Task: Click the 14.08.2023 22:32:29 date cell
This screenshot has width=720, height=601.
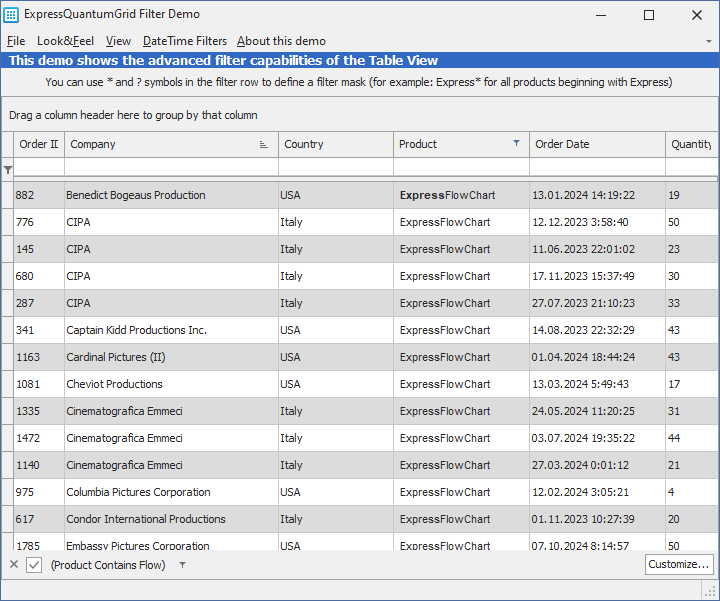Action: point(597,330)
